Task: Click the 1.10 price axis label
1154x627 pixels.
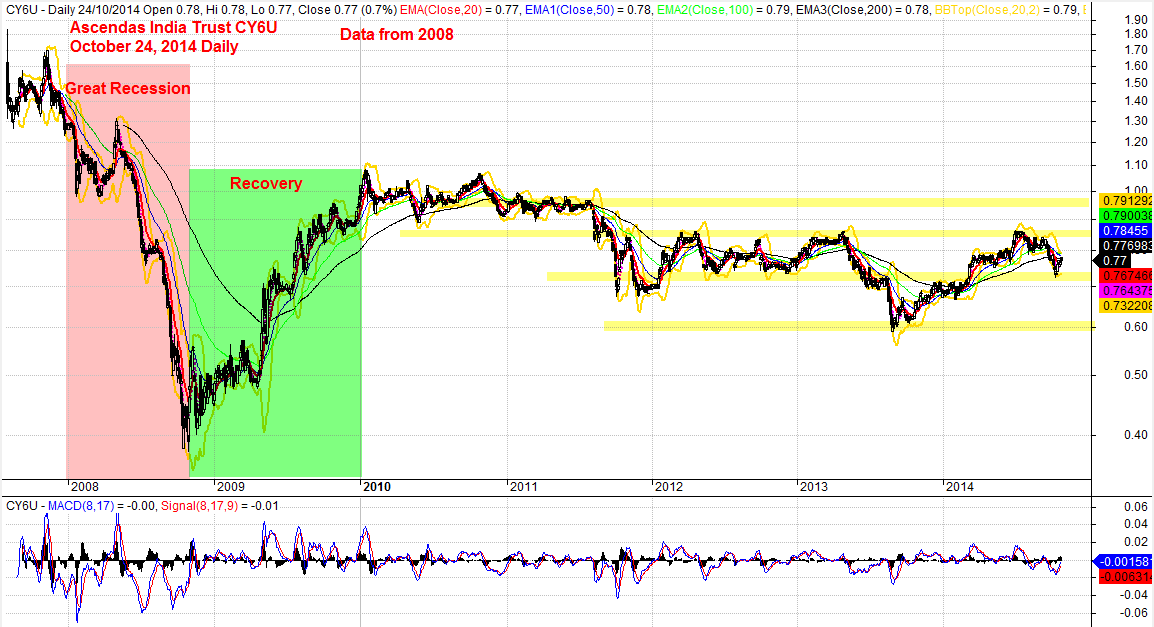Action: (x=1136, y=165)
